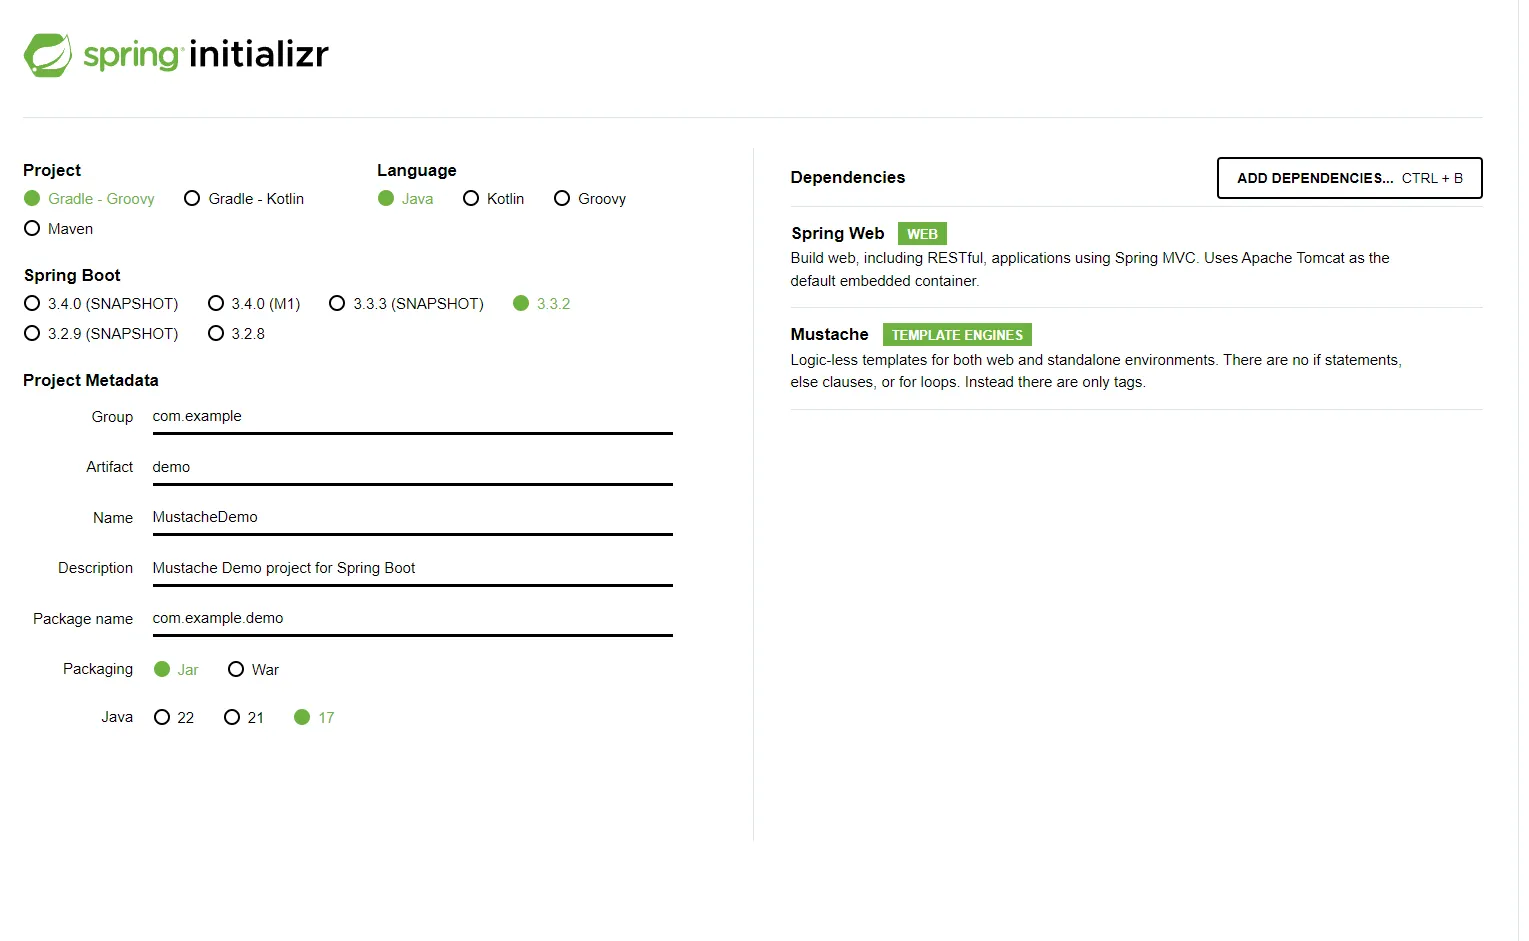
Task: Pick Spring Boot version 3.2.8
Action: tap(216, 334)
